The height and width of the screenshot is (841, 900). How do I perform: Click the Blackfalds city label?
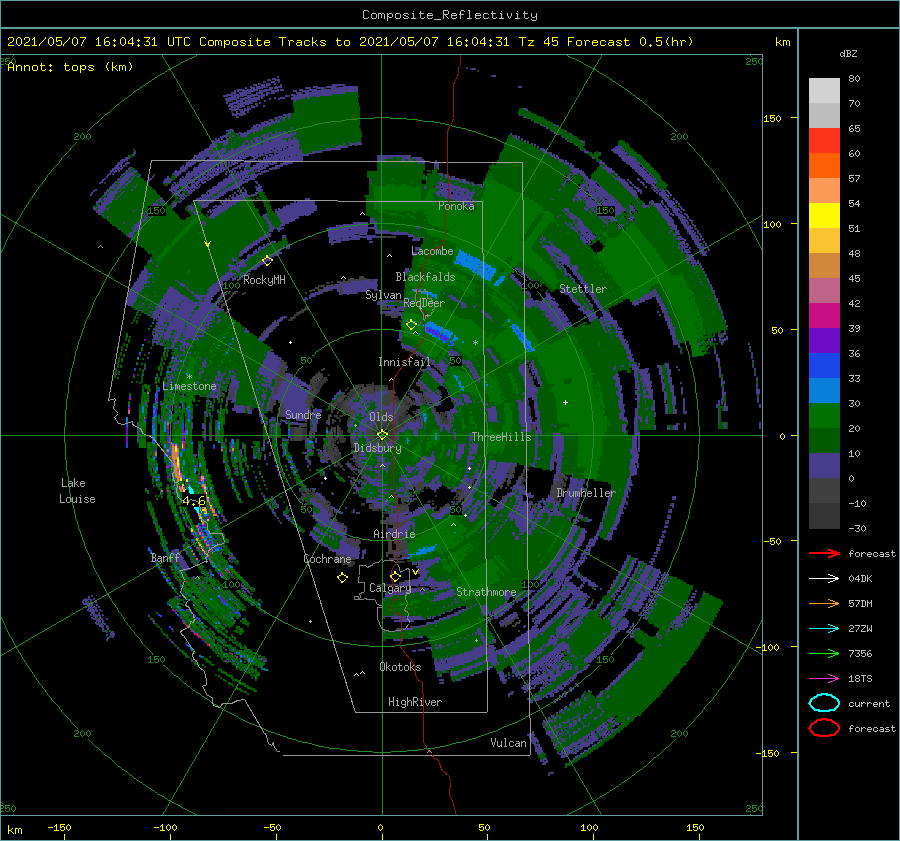[425, 277]
